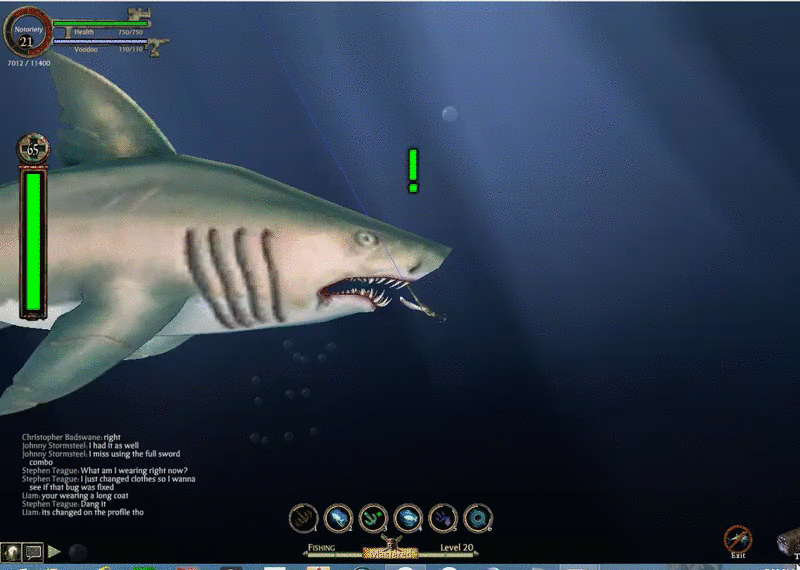This screenshot has width=800, height=570.
Task: Click the green Health bar
Action: coord(101,23)
